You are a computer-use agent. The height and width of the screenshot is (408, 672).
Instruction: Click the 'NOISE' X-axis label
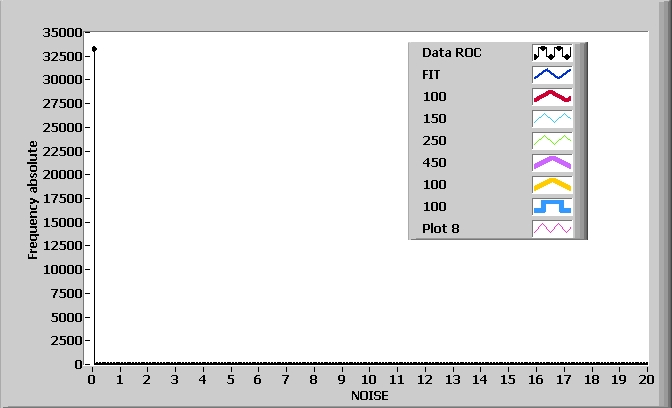click(x=369, y=396)
